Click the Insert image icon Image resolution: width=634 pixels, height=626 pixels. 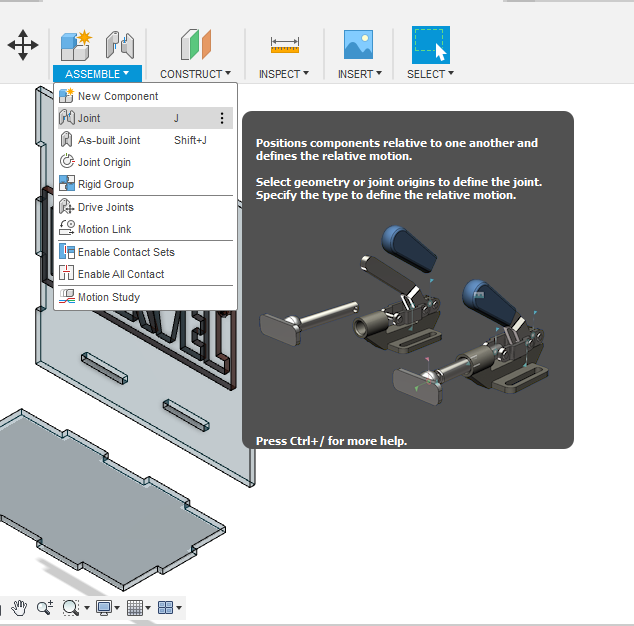[x=358, y=44]
